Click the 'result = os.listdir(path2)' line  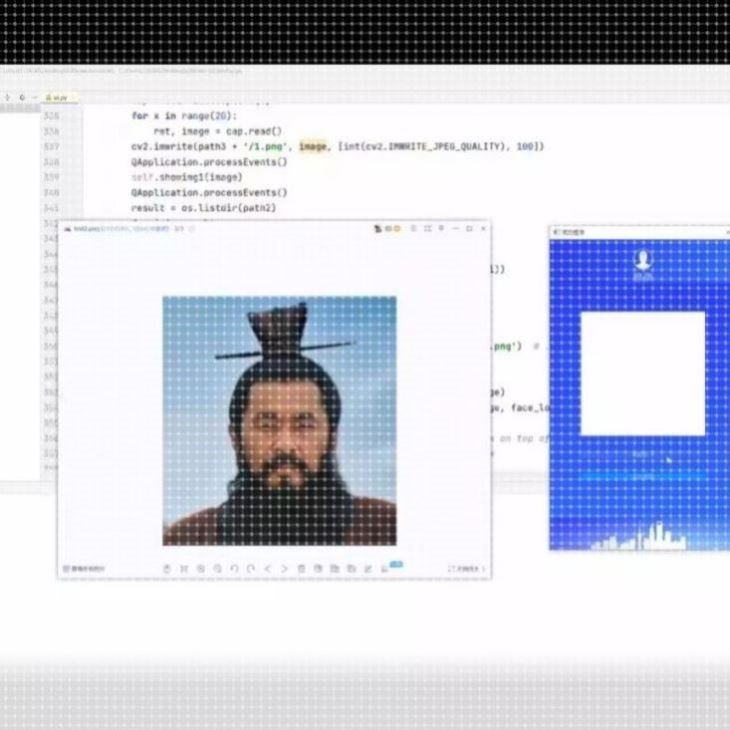(203, 208)
